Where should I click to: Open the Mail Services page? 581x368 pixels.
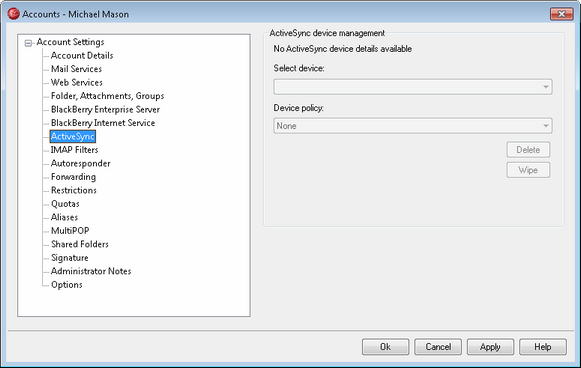click(x=76, y=69)
